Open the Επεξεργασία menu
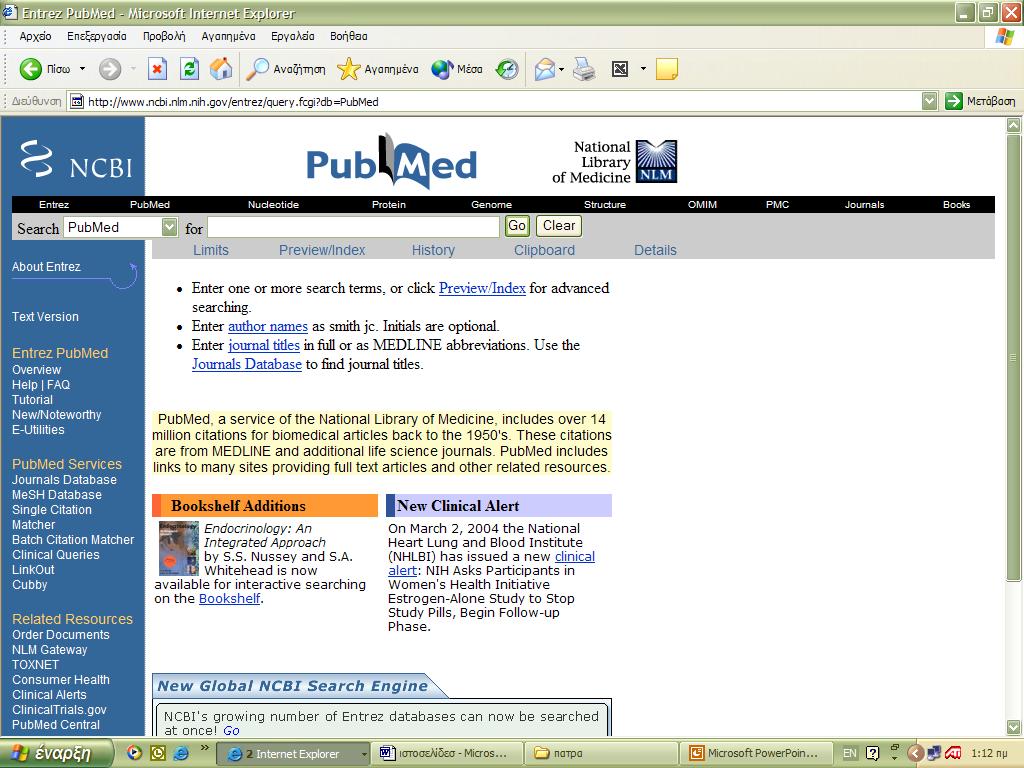 tap(97, 37)
